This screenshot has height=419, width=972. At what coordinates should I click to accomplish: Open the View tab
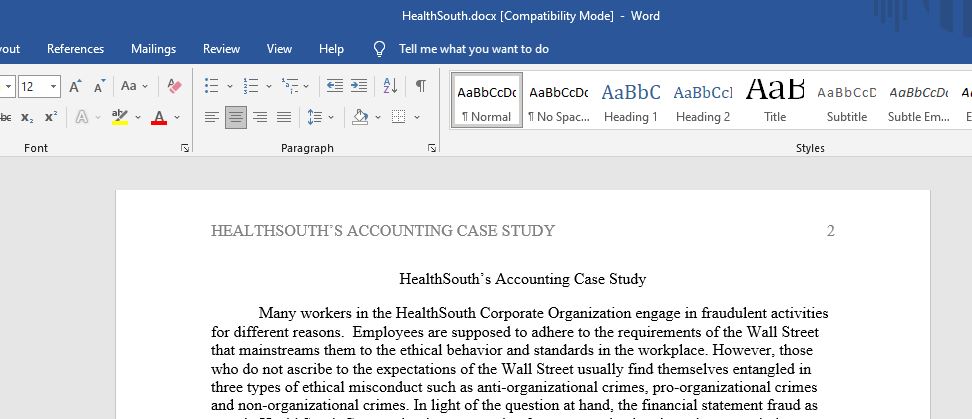279,49
